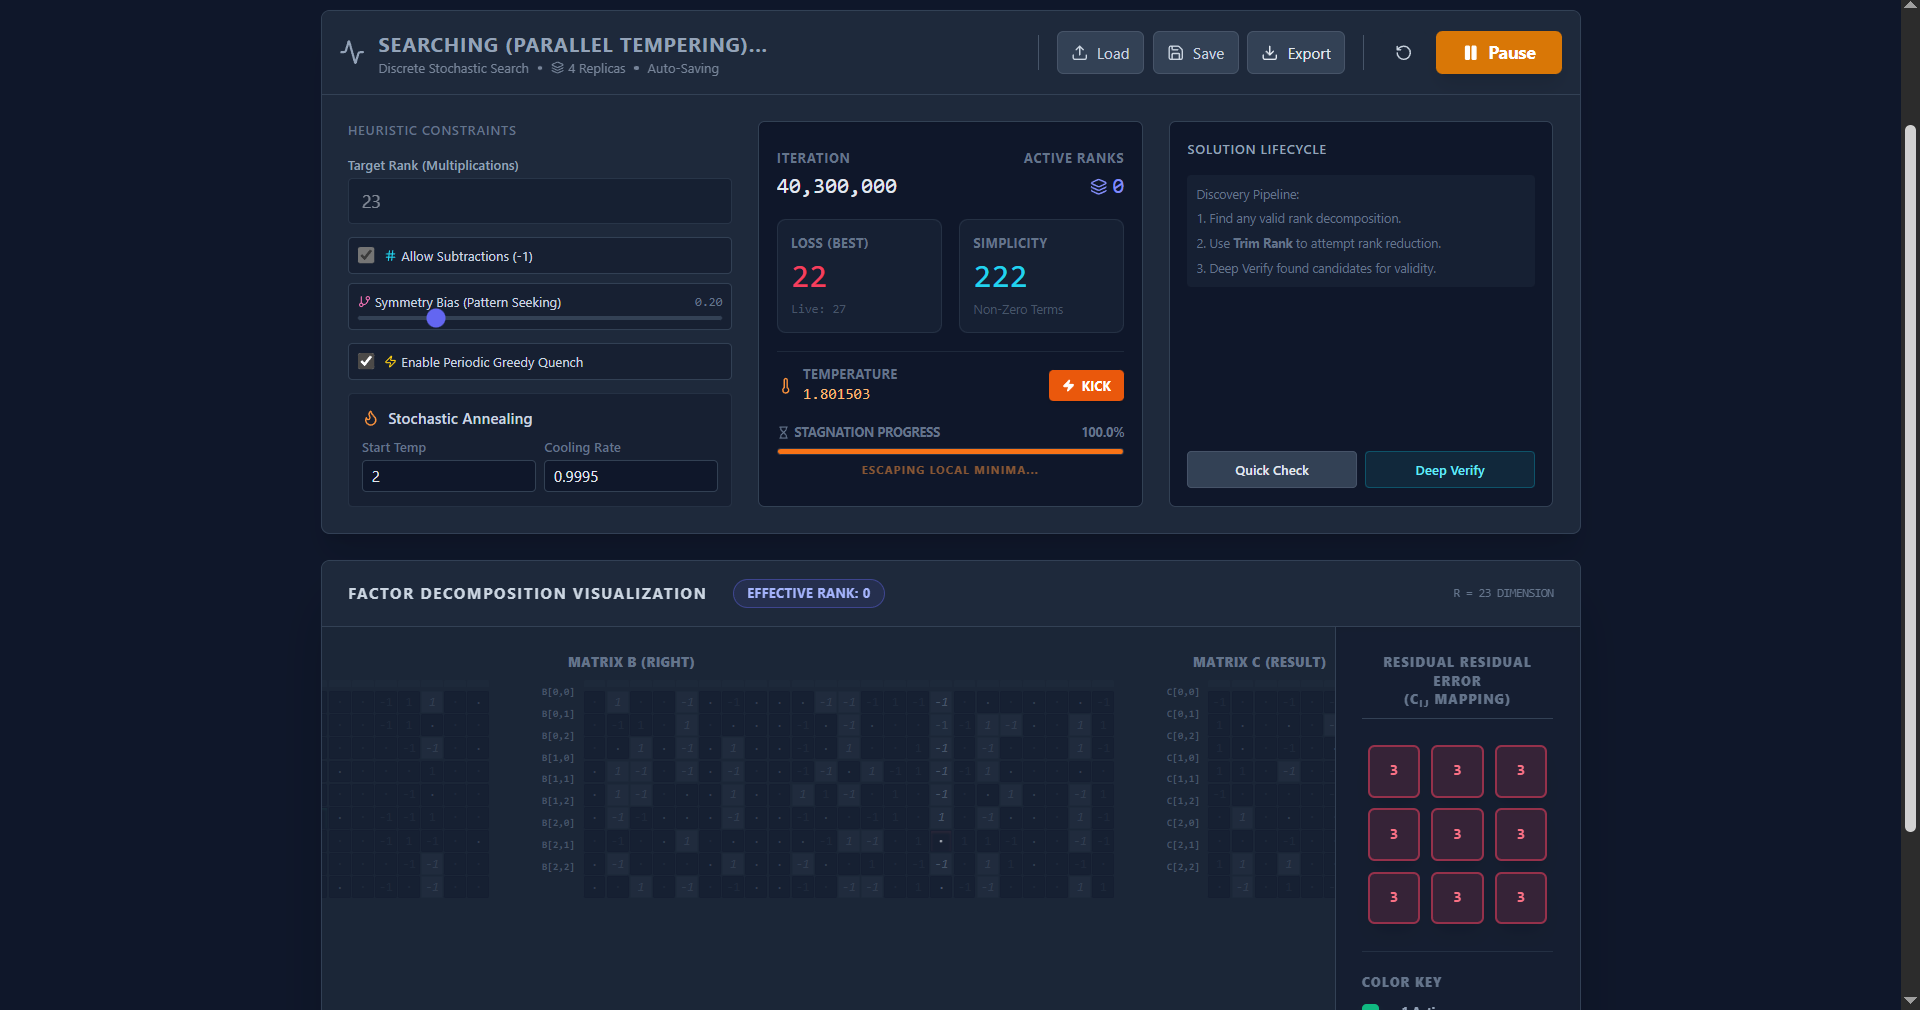Run Quick Check
Viewport: 1920px width, 1010px height.
click(x=1271, y=470)
